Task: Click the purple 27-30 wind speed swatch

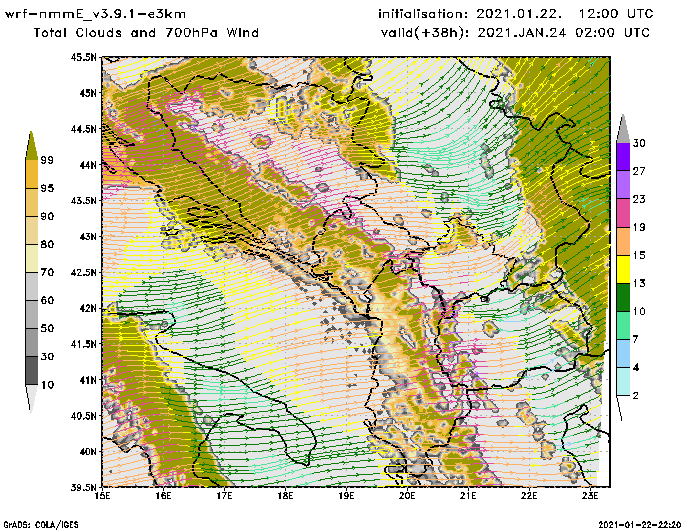Action: 623,157
